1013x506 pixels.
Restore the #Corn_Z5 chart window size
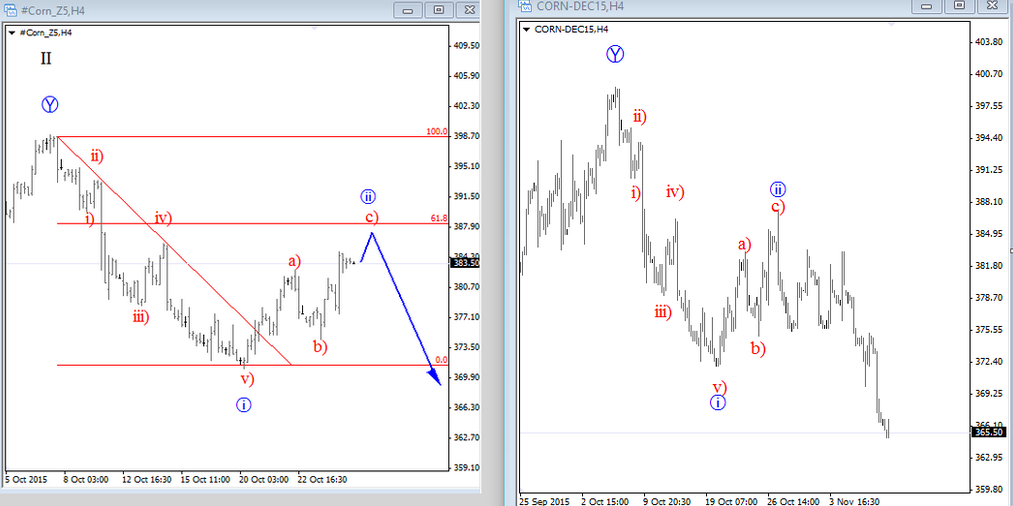pyautogui.click(x=438, y=10)
